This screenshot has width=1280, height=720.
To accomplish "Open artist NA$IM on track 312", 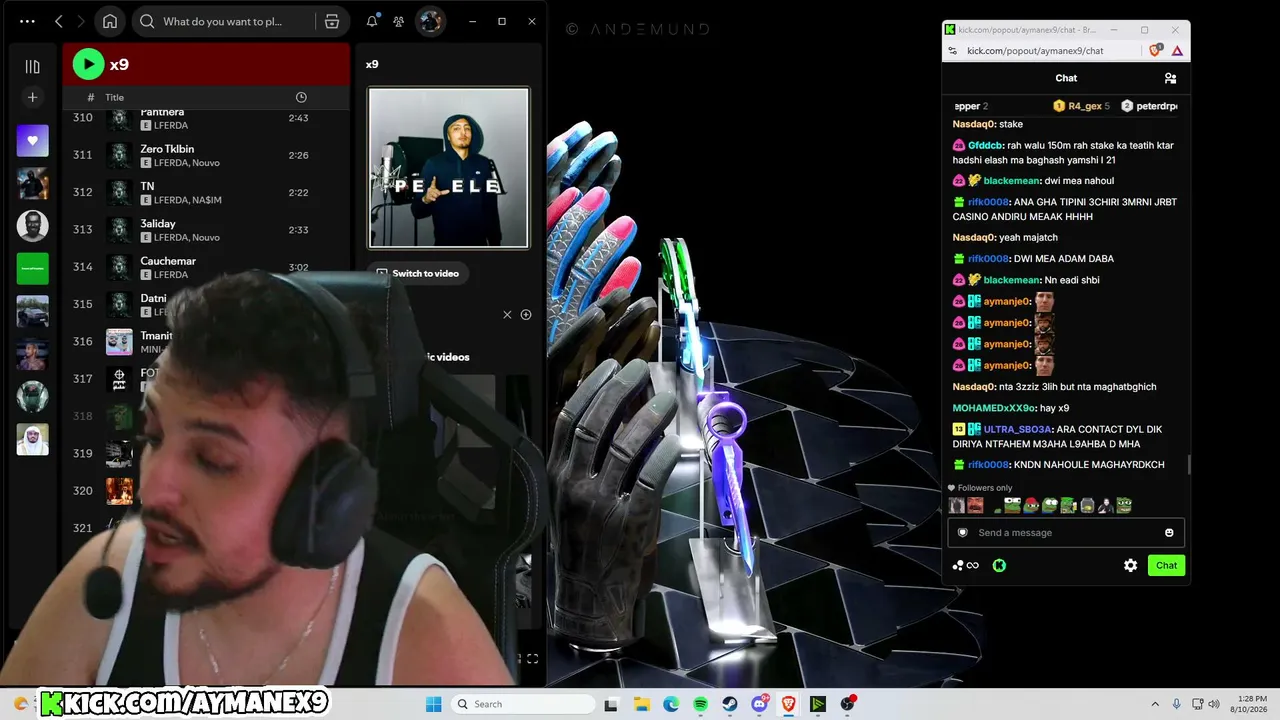I will (x=208, y=200).
